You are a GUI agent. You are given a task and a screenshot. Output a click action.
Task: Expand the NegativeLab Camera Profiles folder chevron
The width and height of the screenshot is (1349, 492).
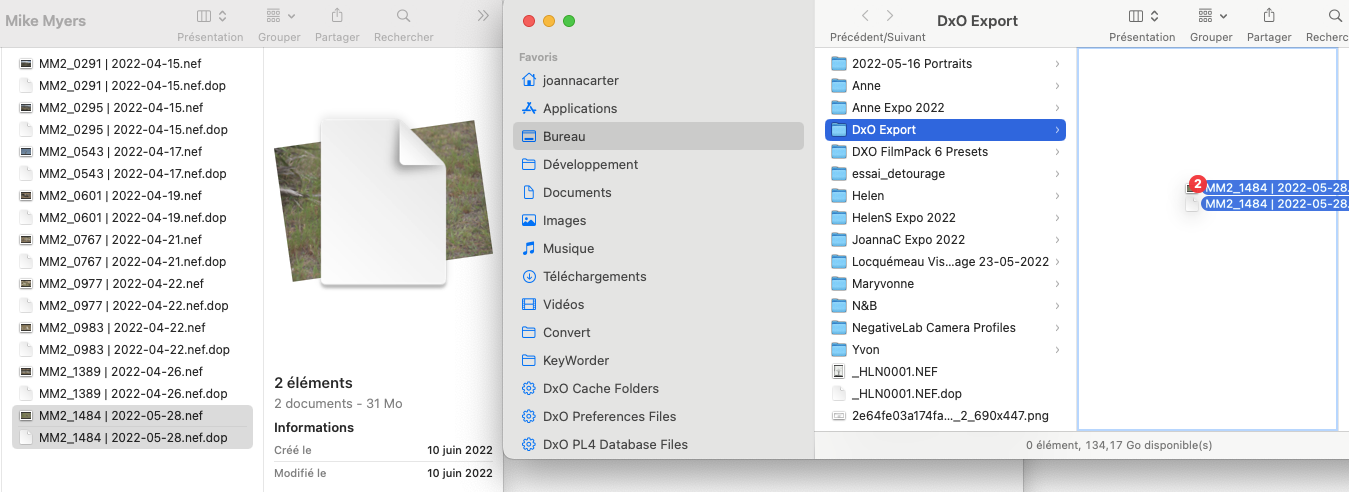click(1057, 328)
